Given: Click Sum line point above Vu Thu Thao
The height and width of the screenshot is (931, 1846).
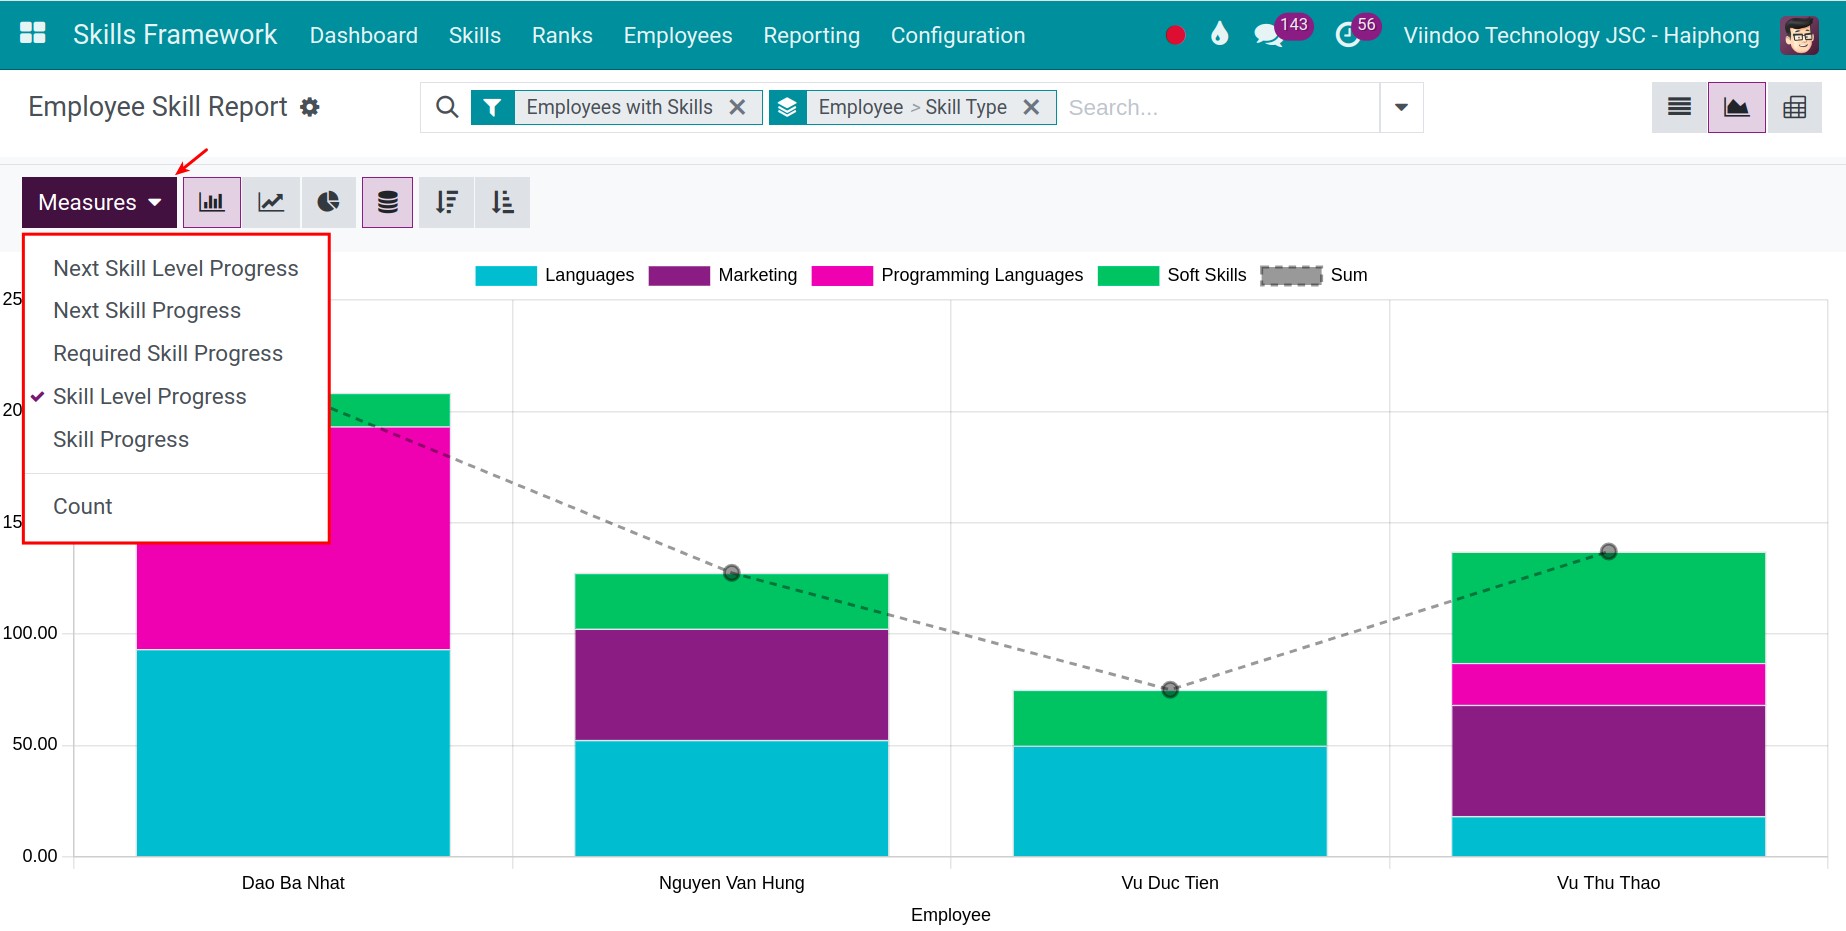Looking at the screenshot, I should pos(1608,551).
